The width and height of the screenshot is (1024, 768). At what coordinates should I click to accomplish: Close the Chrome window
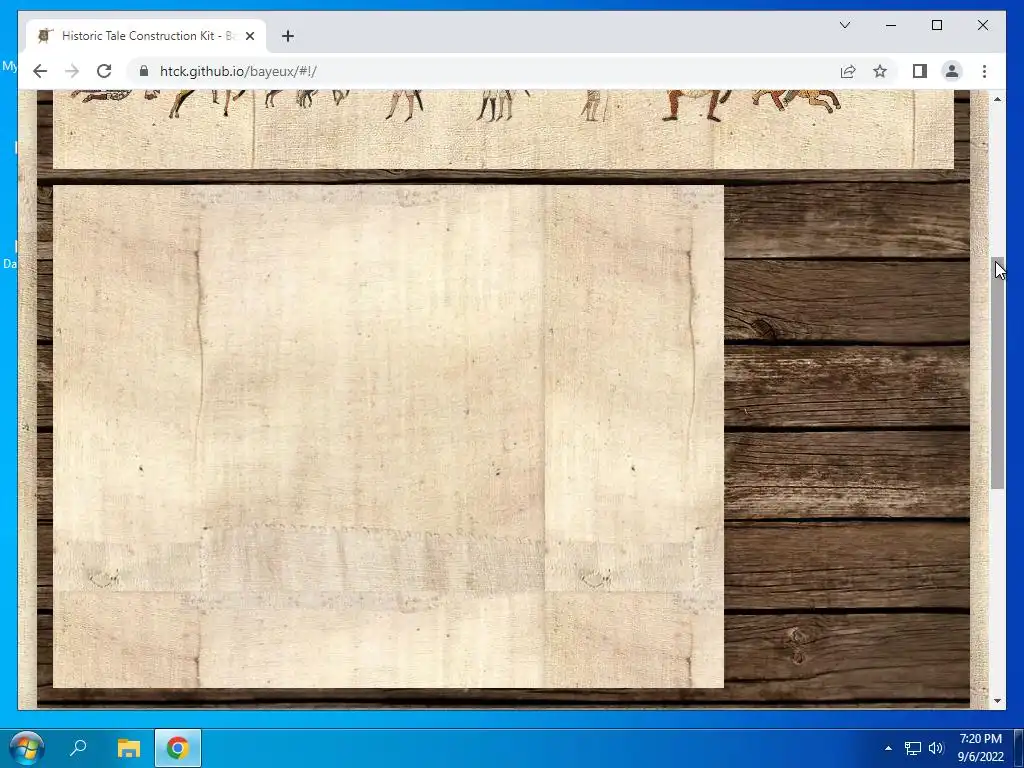pos(983,25)
